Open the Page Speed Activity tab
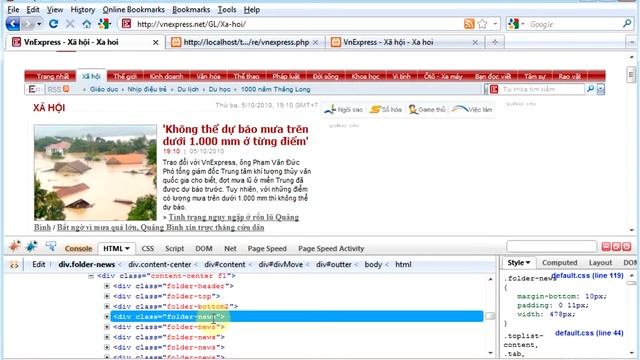 [331, 248]
